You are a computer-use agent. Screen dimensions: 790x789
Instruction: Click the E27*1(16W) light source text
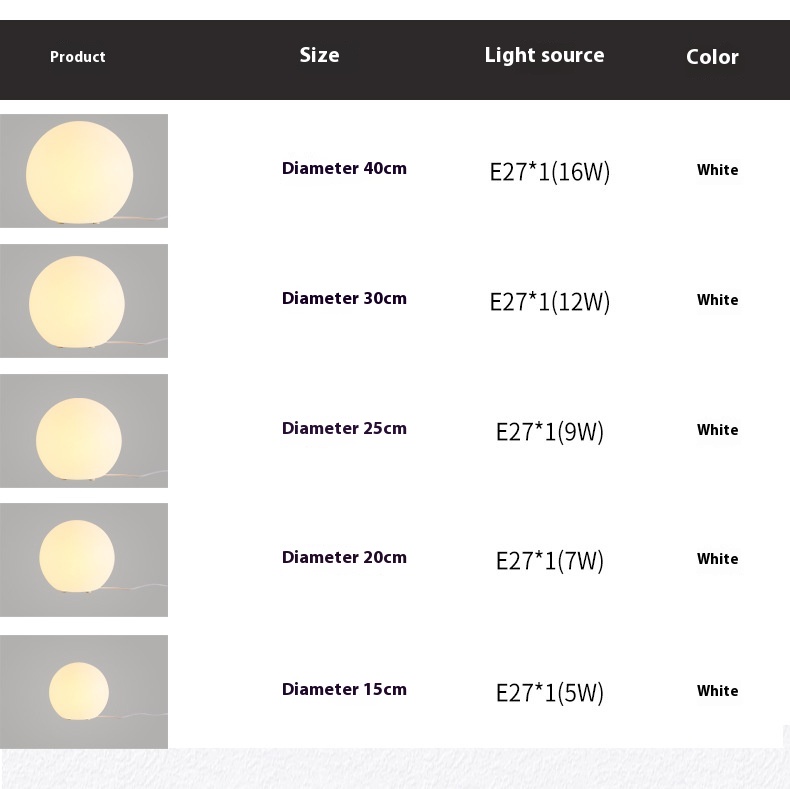[x=549, y=172]
